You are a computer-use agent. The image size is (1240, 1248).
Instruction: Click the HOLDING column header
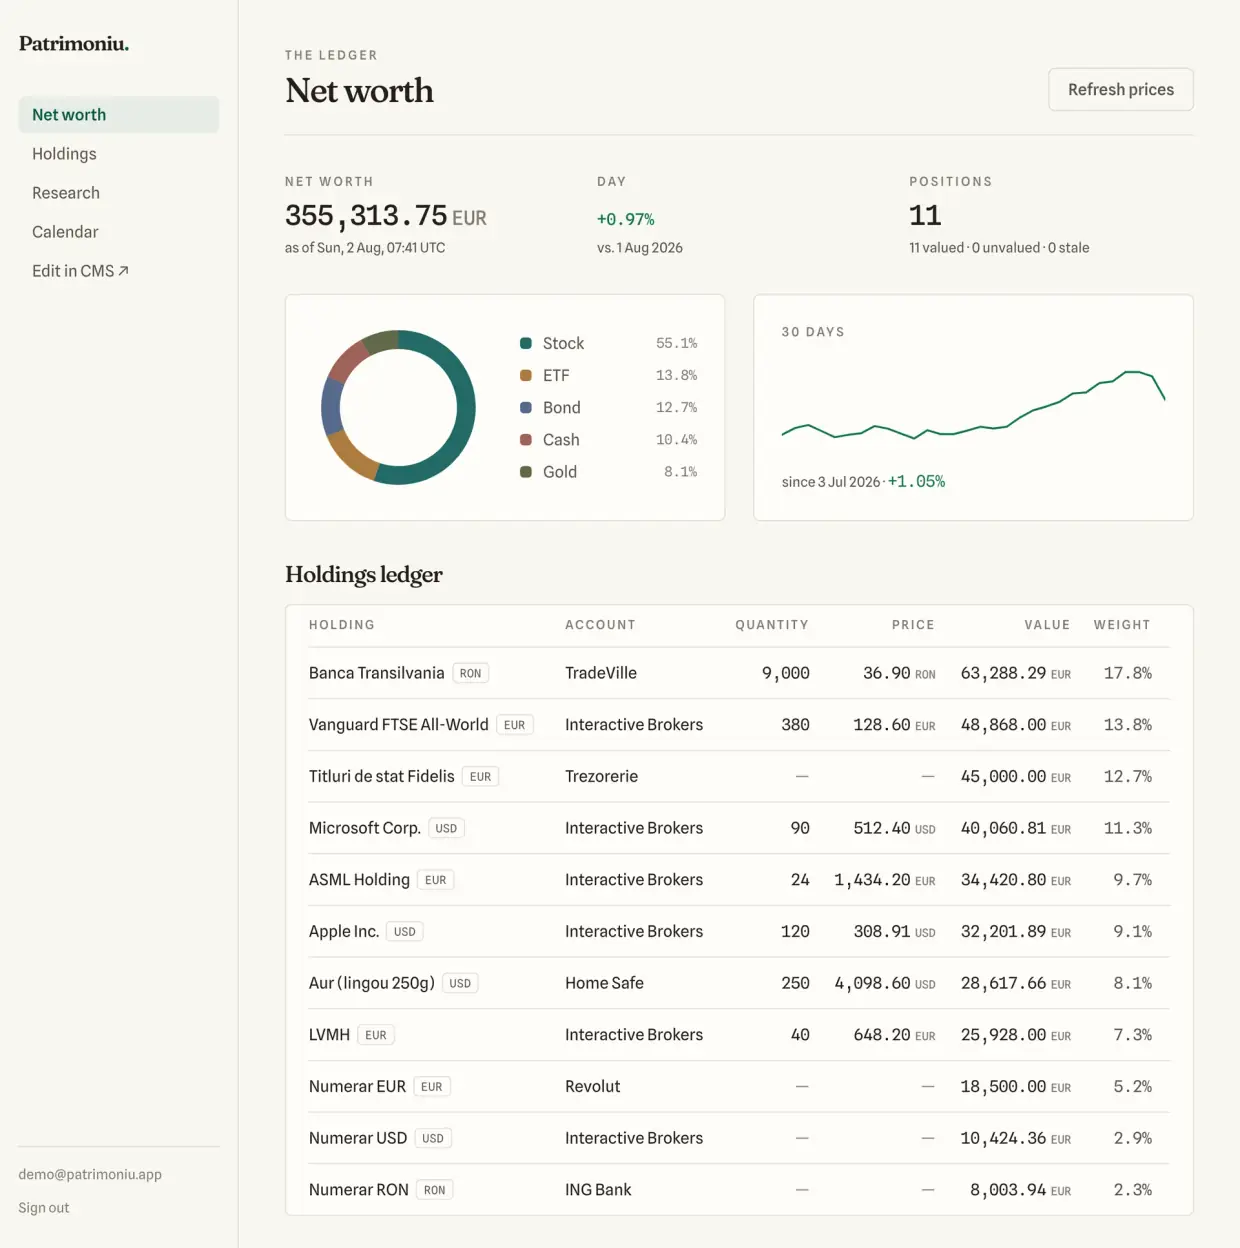pos(342,625)
